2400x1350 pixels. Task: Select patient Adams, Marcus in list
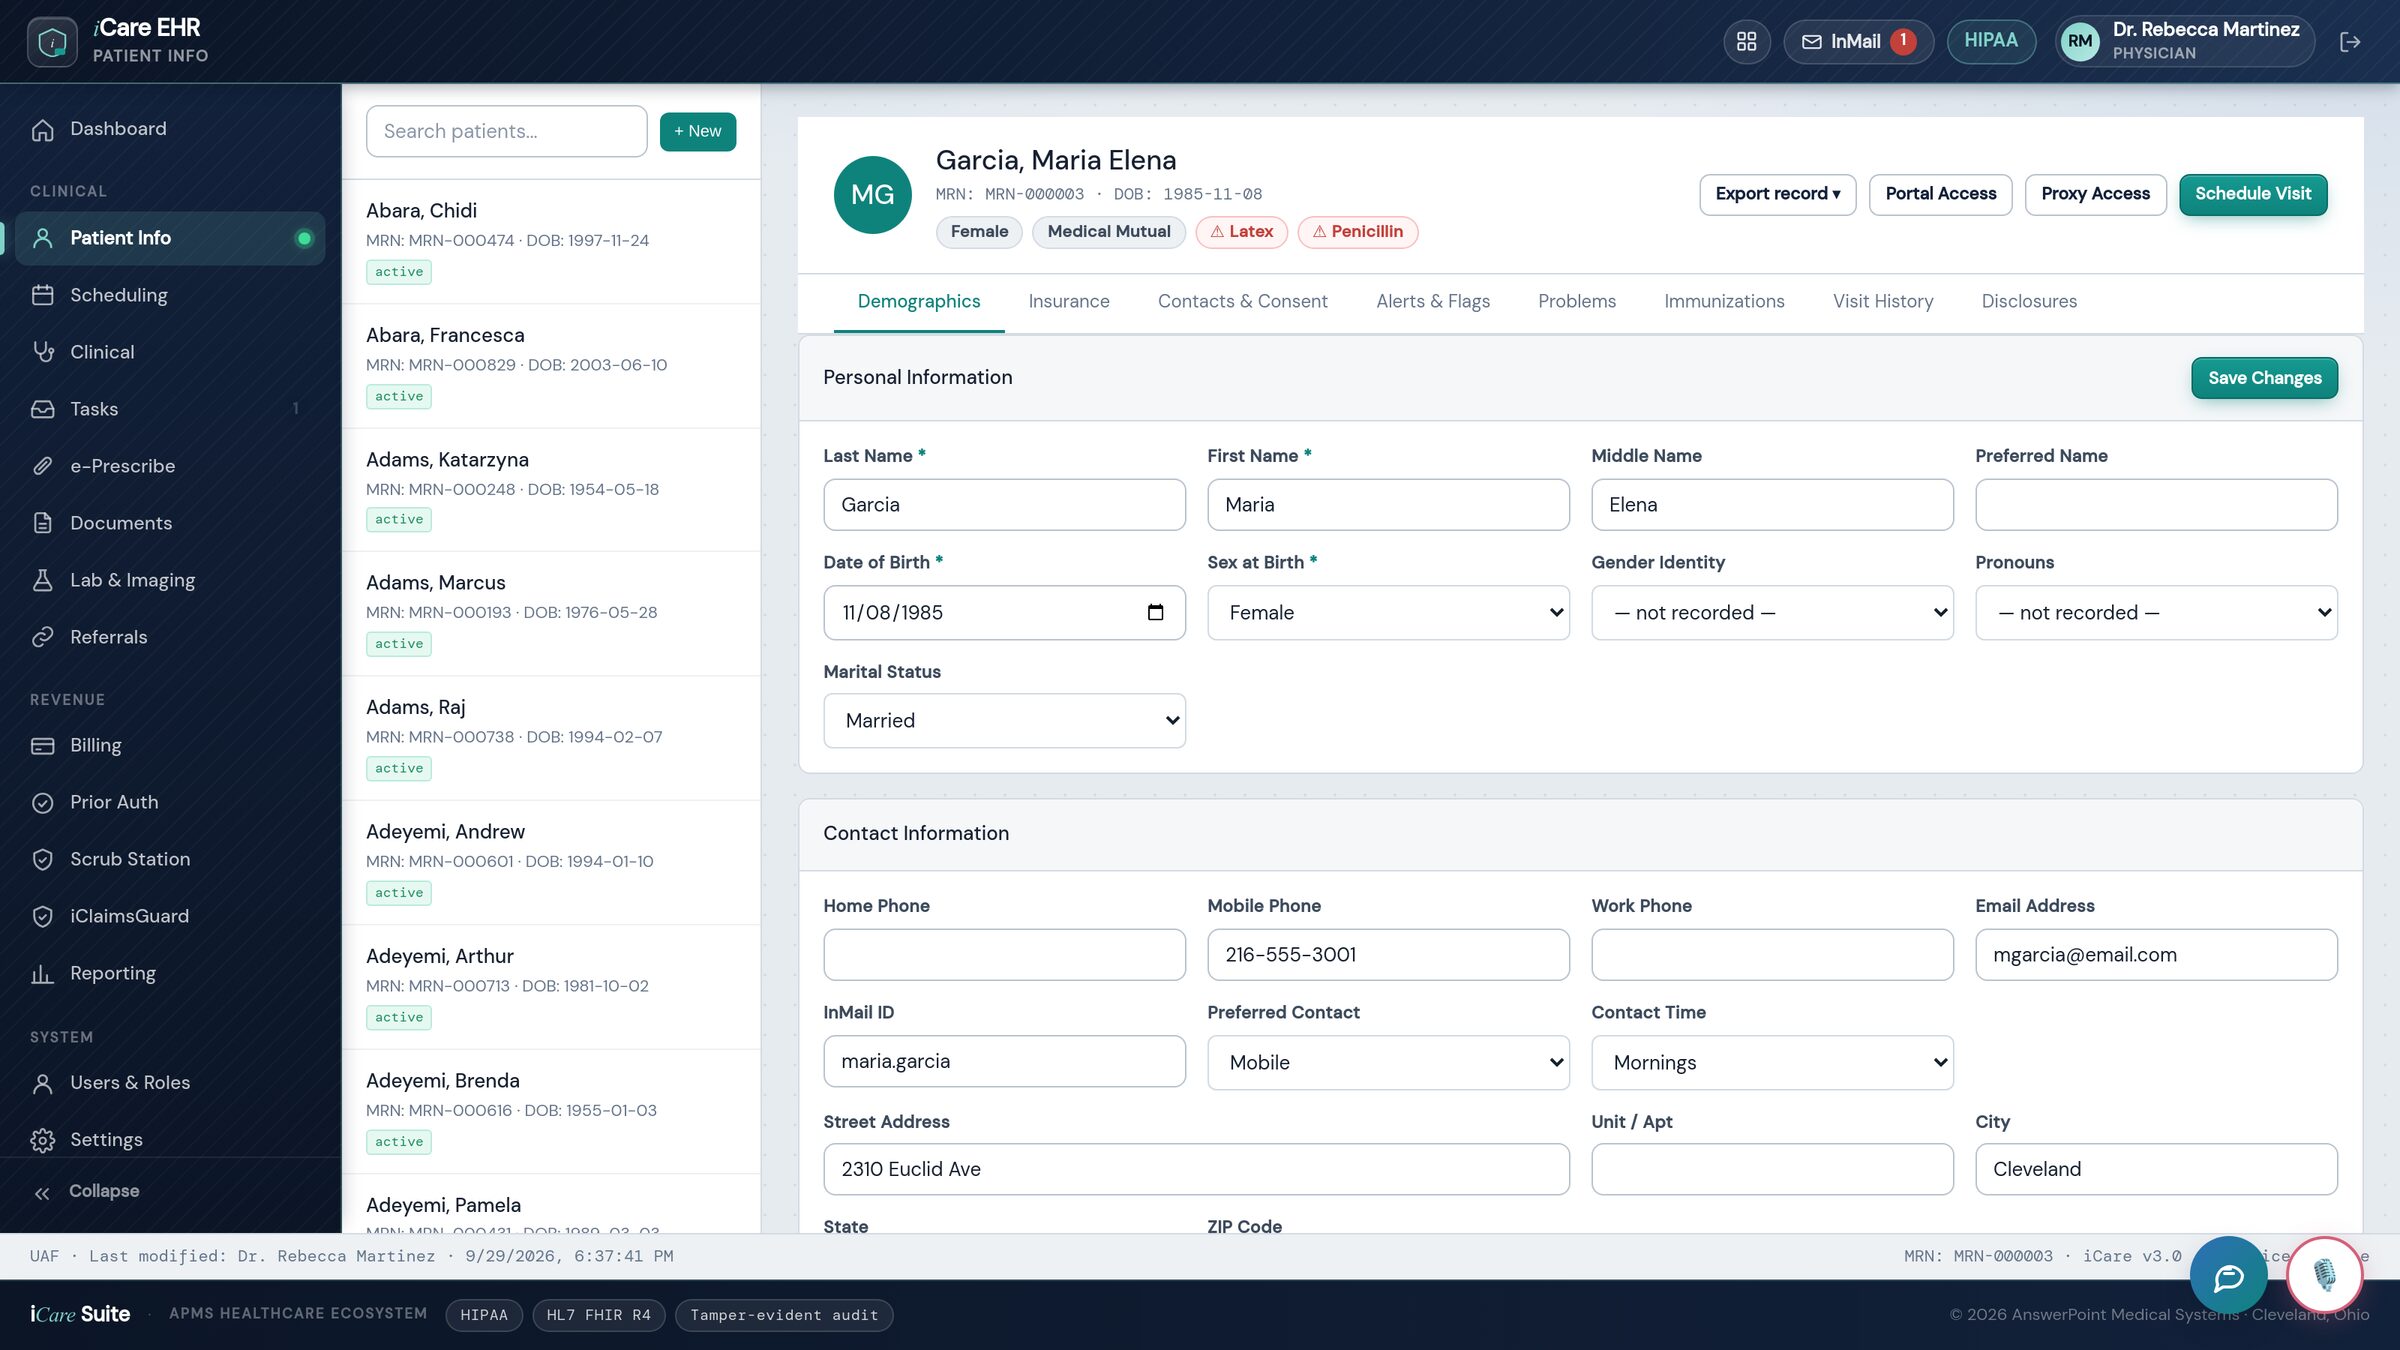tap(551, 613)
